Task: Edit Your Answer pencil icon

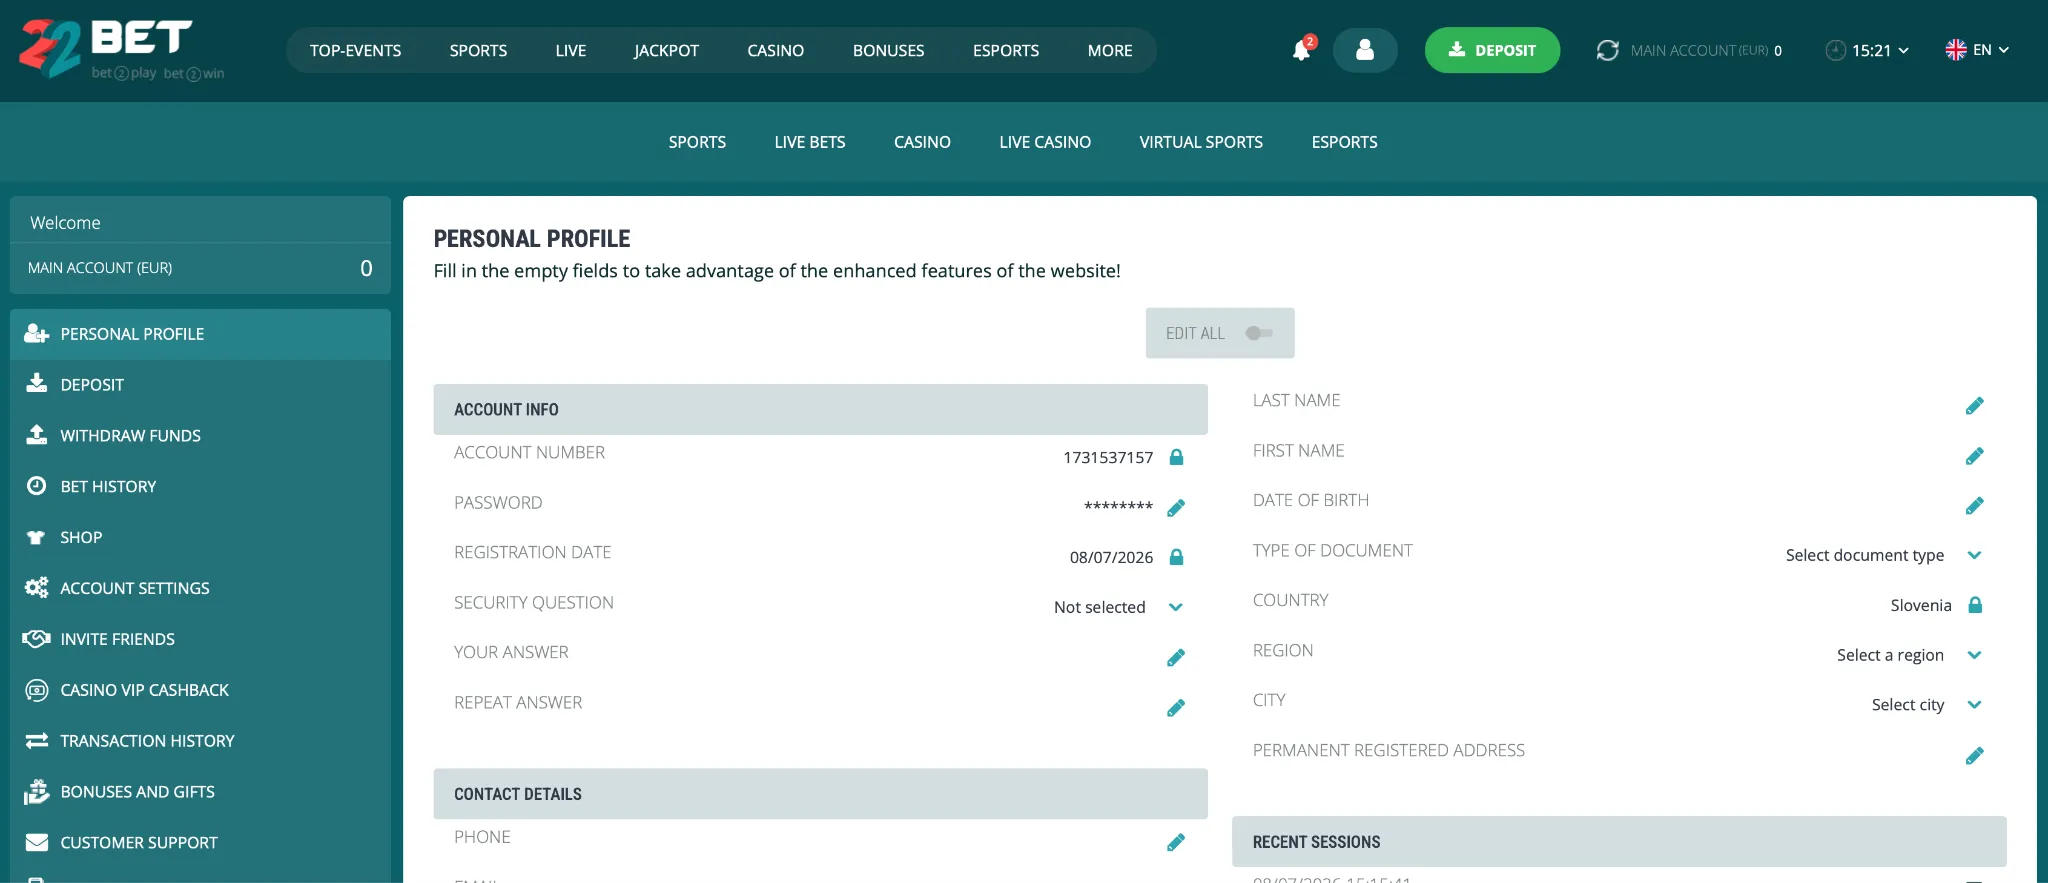Action: pyautogui.click(x=1176, y=658)
